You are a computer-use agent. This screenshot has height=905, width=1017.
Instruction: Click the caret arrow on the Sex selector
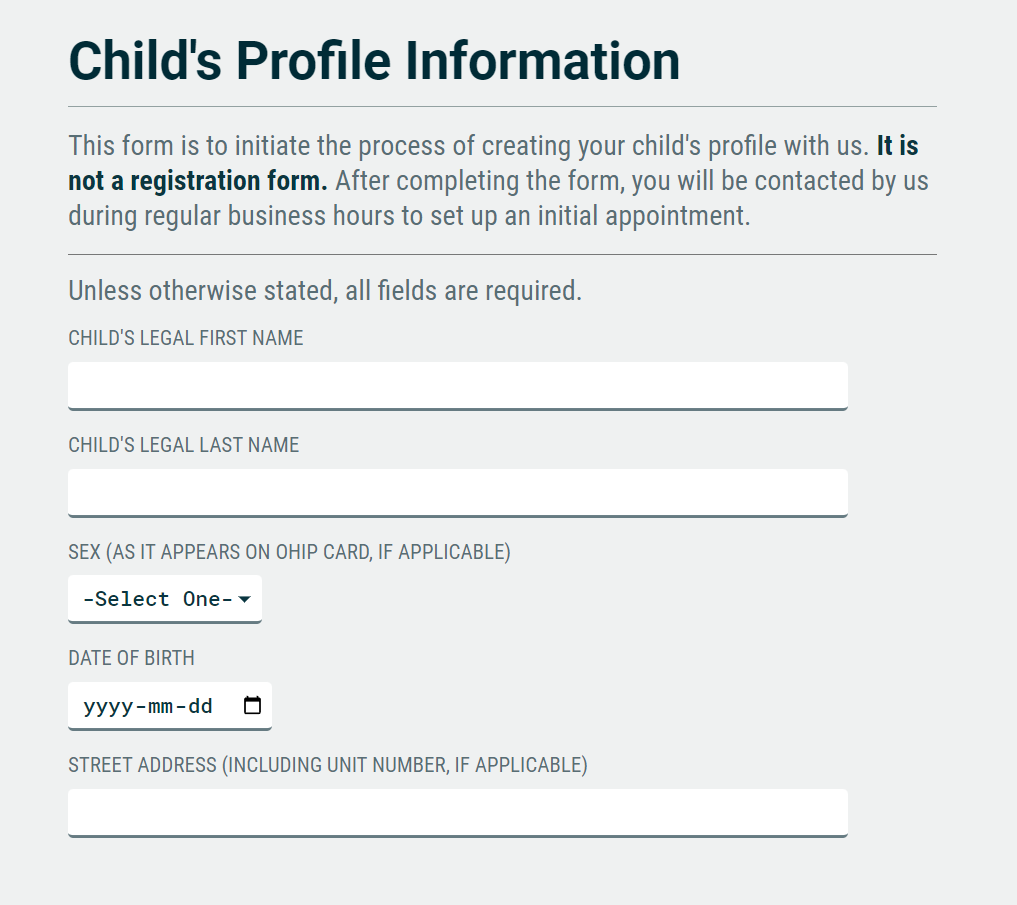click(x=245, y=599)
